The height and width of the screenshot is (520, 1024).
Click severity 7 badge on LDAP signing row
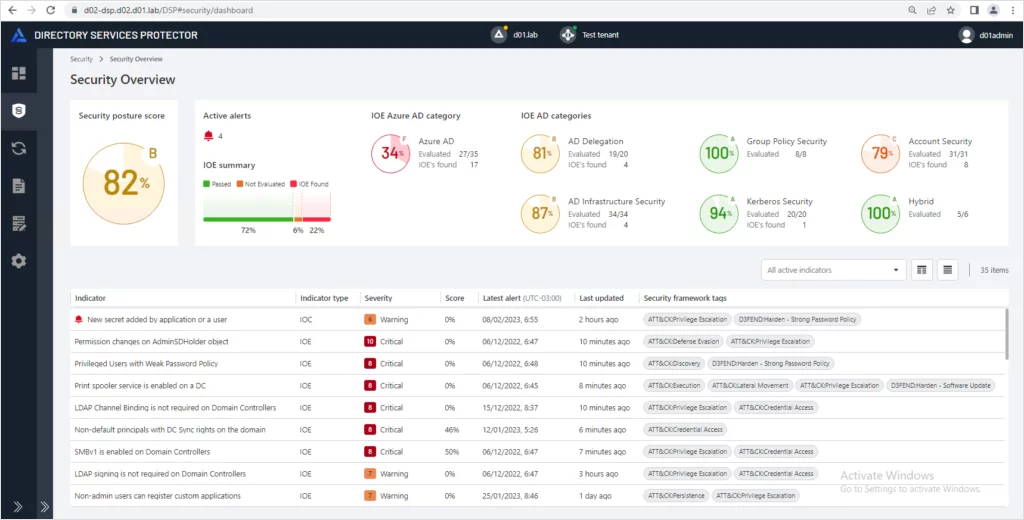pyautogui.click(x=370, y=474)
